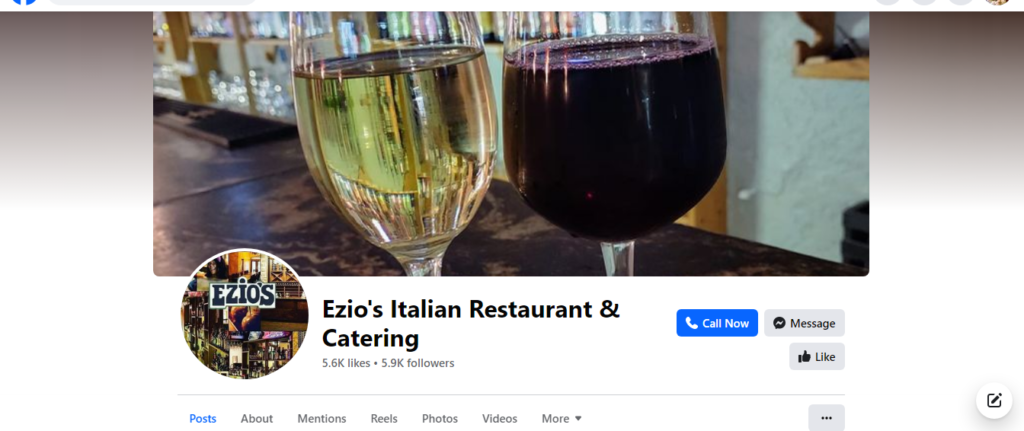Open the Mentions tab

pos(322,419)
